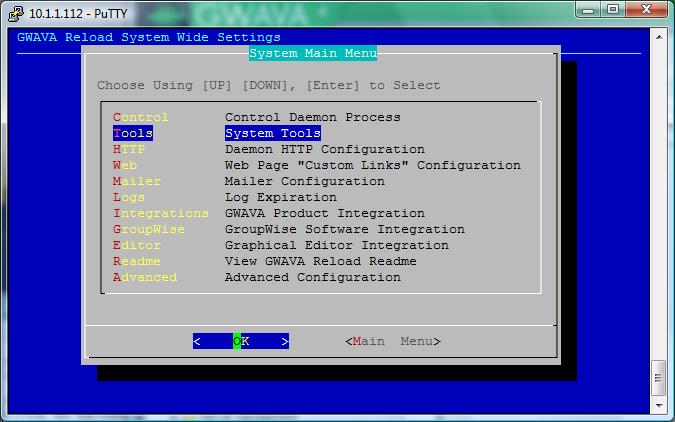Select the Logs menu entry
This screenshot has height=422, width=675.
point(129,197)
